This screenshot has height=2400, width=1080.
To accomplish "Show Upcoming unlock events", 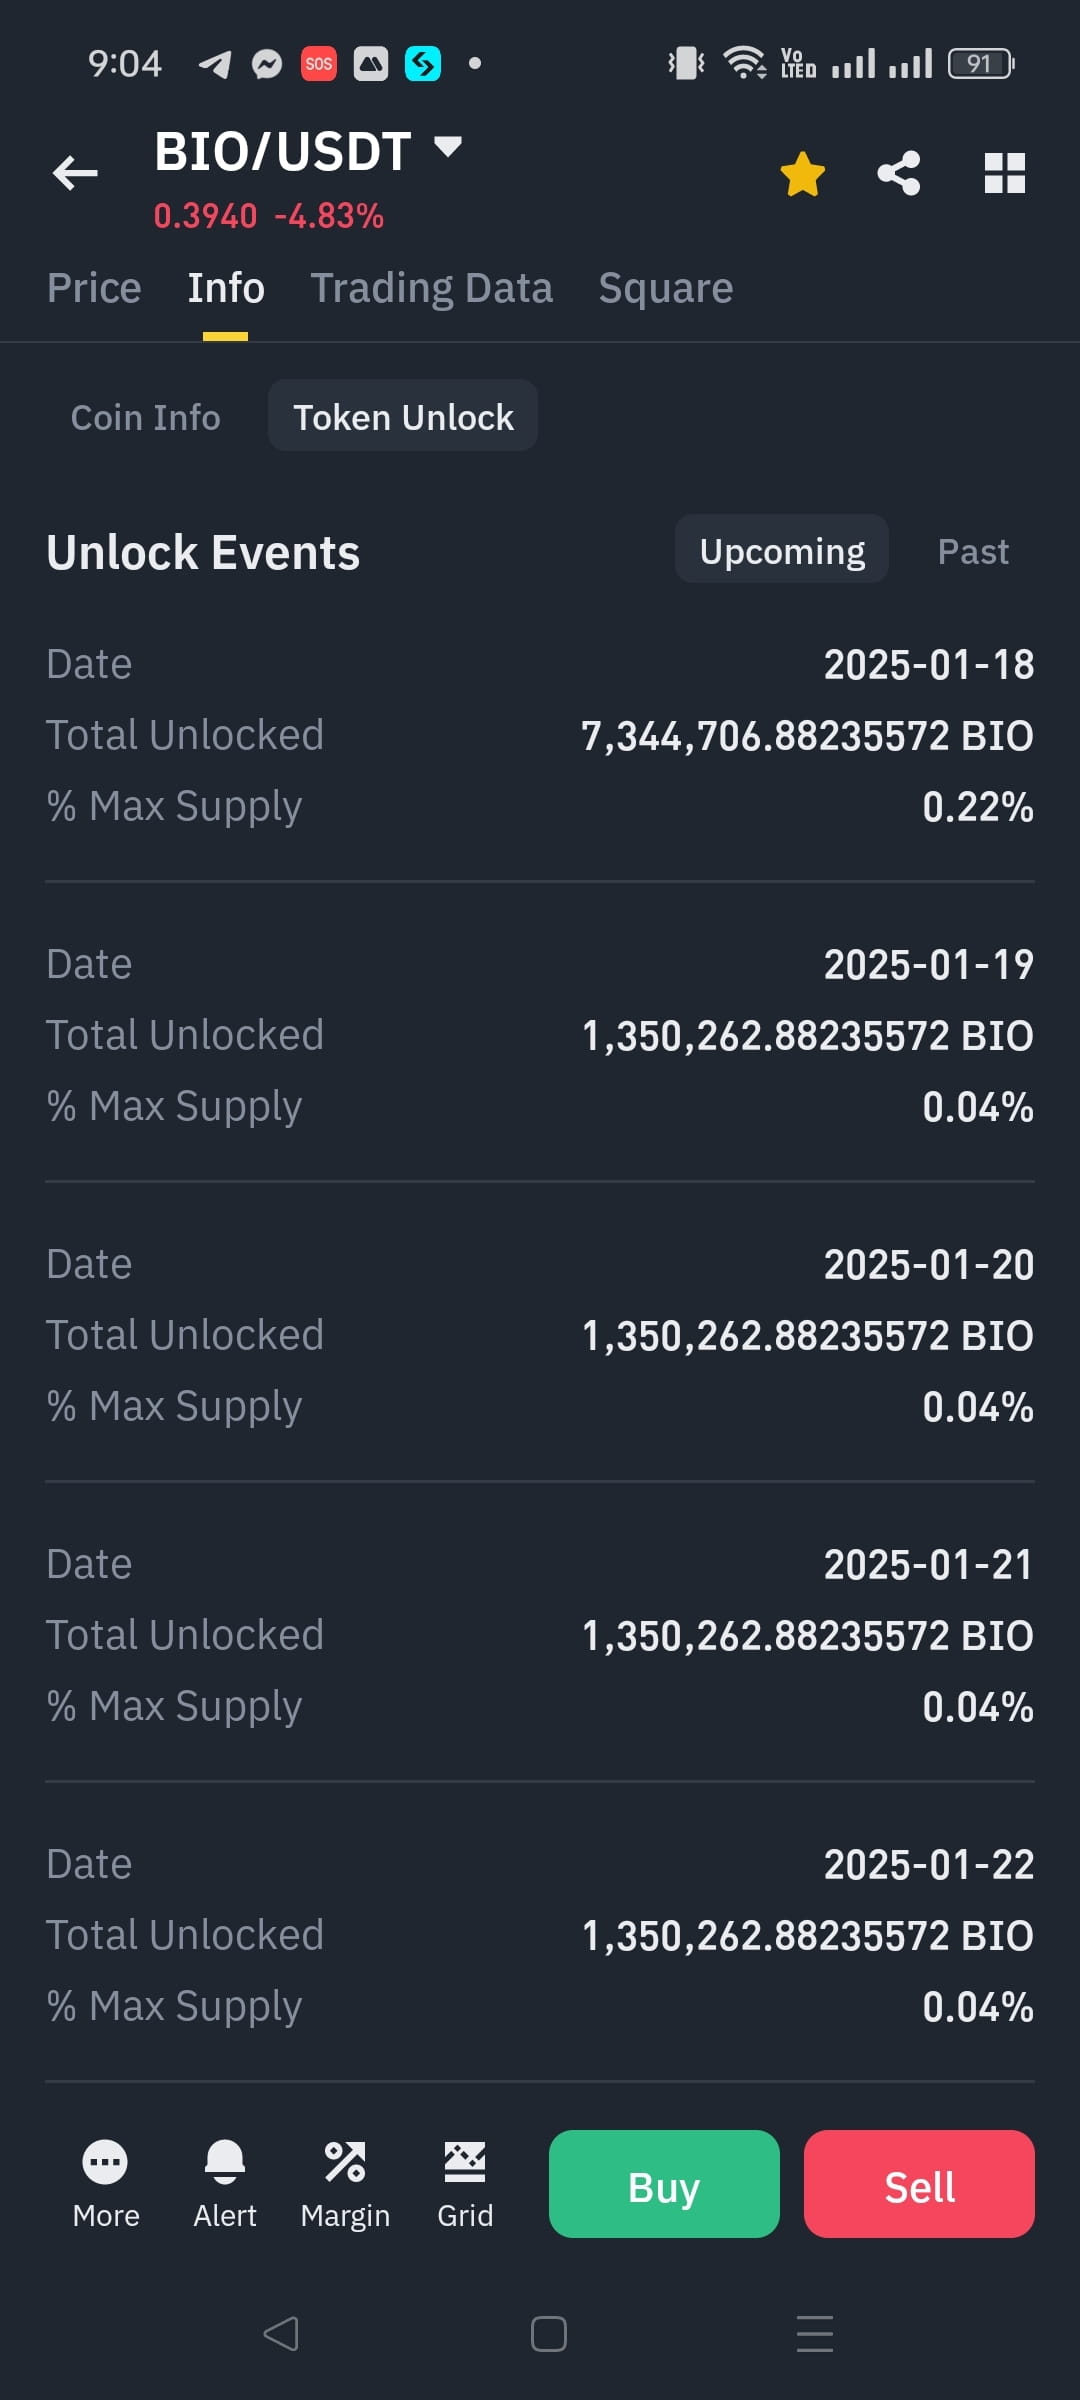I will [x=782, y=550].
